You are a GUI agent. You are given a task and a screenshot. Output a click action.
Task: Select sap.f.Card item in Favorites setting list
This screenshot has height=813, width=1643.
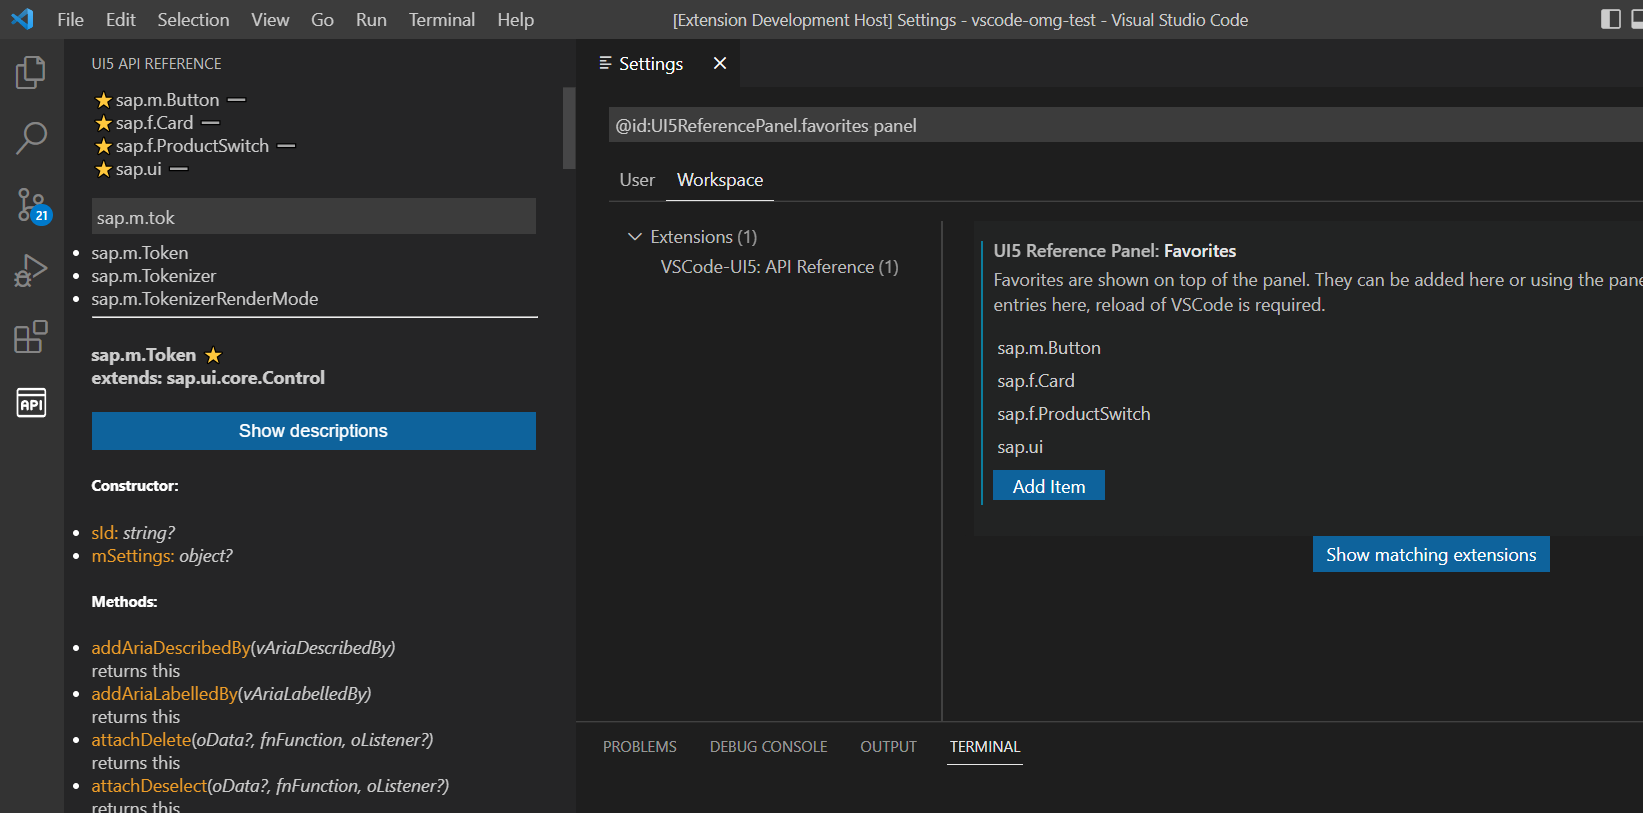(x=1036, y=381)
